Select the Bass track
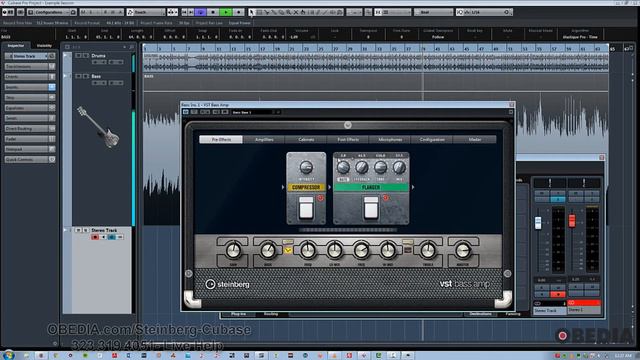Image resolution: width=640 pixels, height=360 pixels. pos(96,76)
